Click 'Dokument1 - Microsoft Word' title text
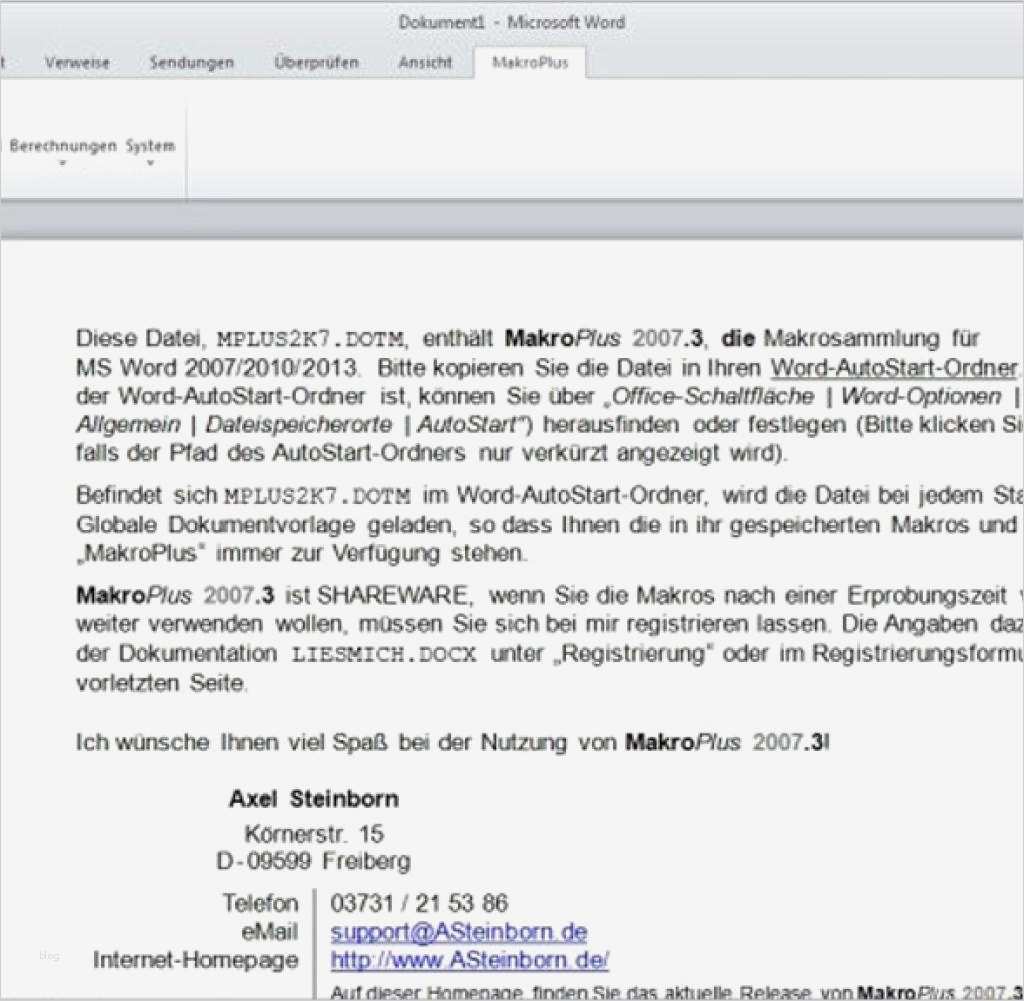This screenshot has width=1024, height=1001. click(x=512, y=22)
